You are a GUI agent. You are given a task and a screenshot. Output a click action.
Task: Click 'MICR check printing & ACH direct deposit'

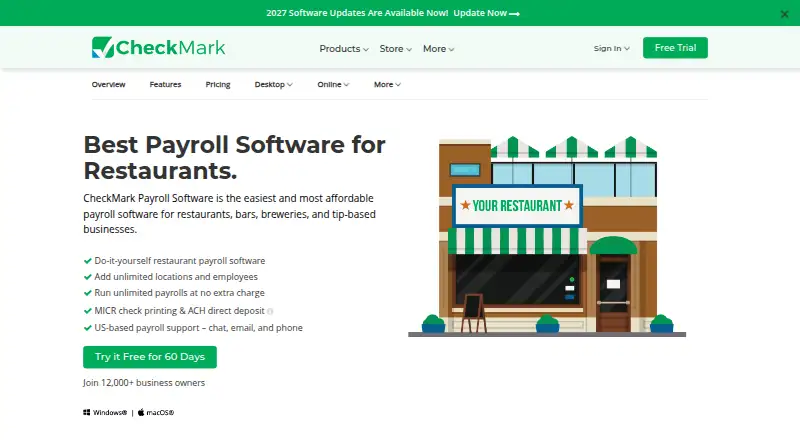click(180, 311)
